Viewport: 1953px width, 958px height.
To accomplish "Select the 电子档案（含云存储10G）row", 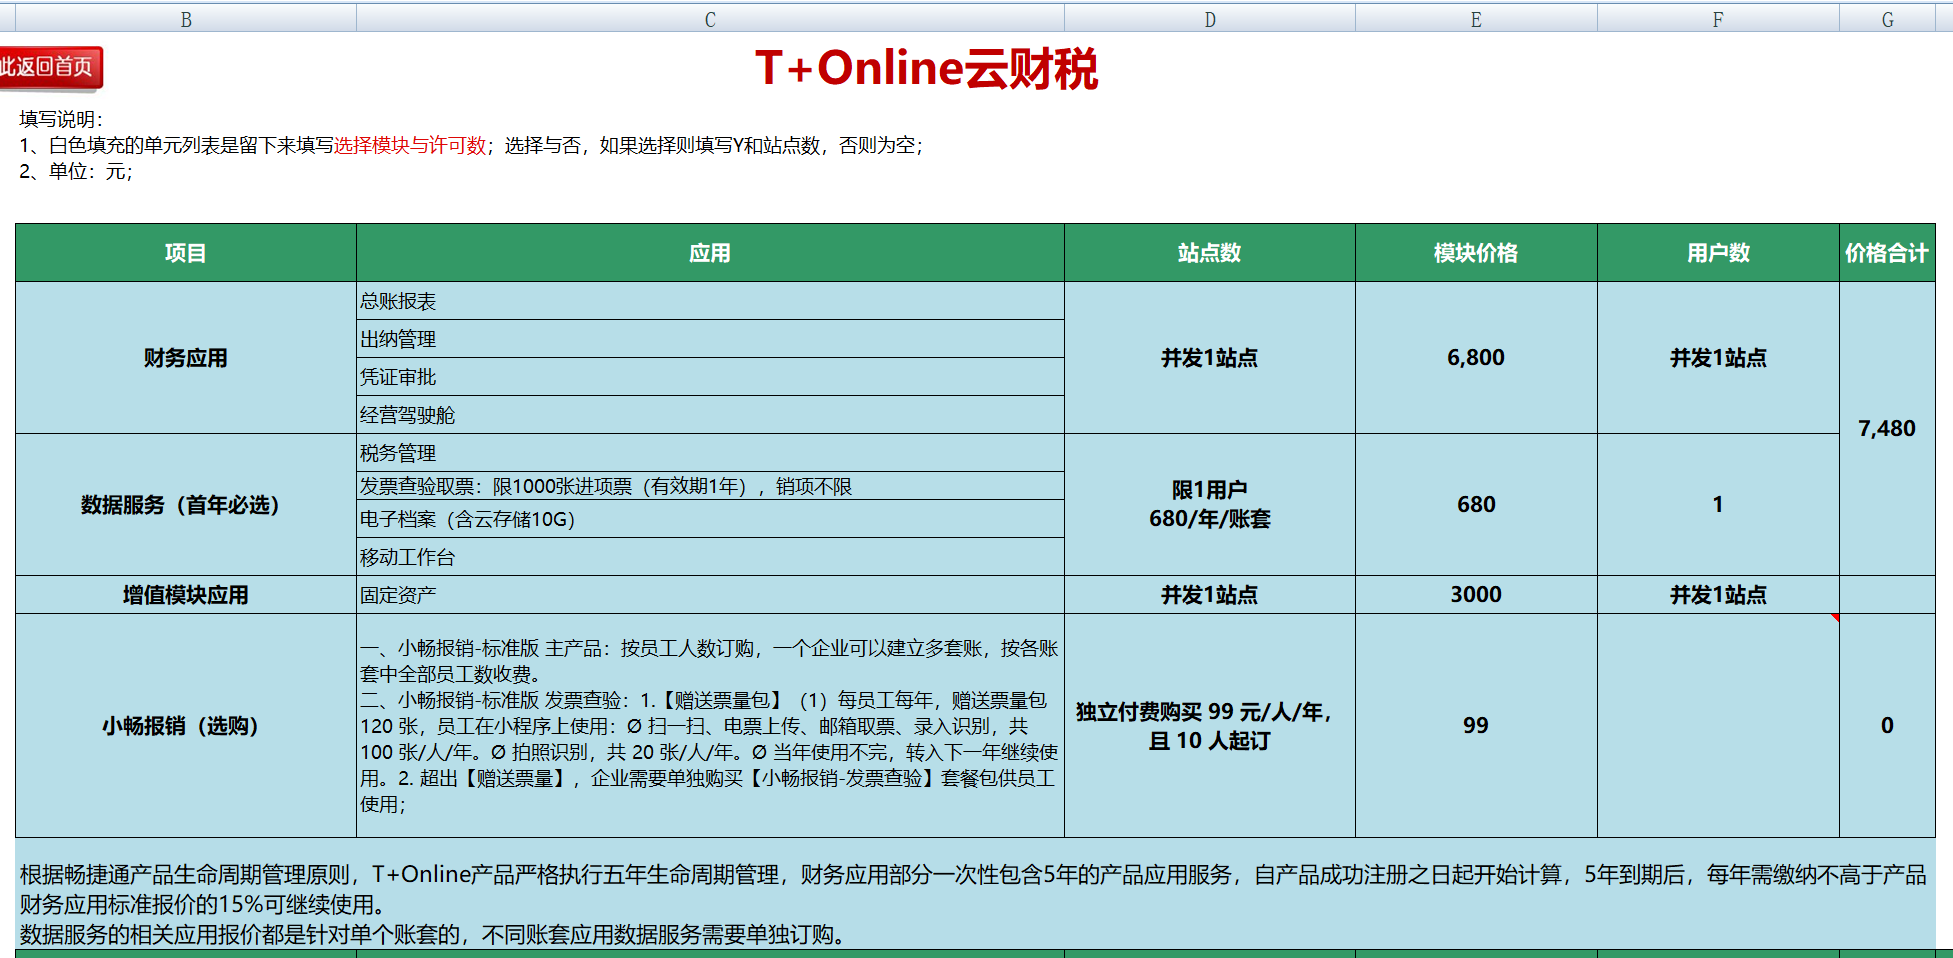I will click(x=710, y=519).
